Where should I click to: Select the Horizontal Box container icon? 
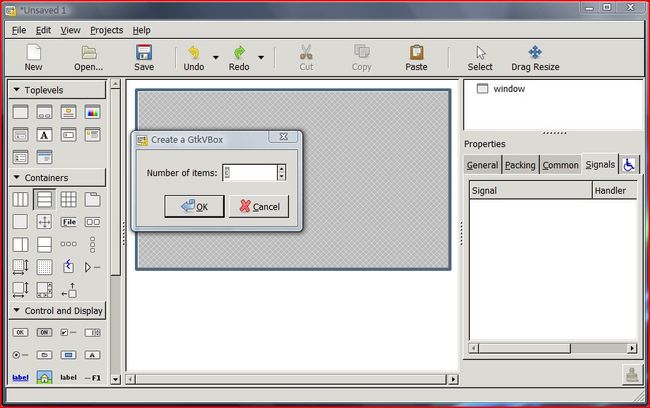click(x=20, y=199)
